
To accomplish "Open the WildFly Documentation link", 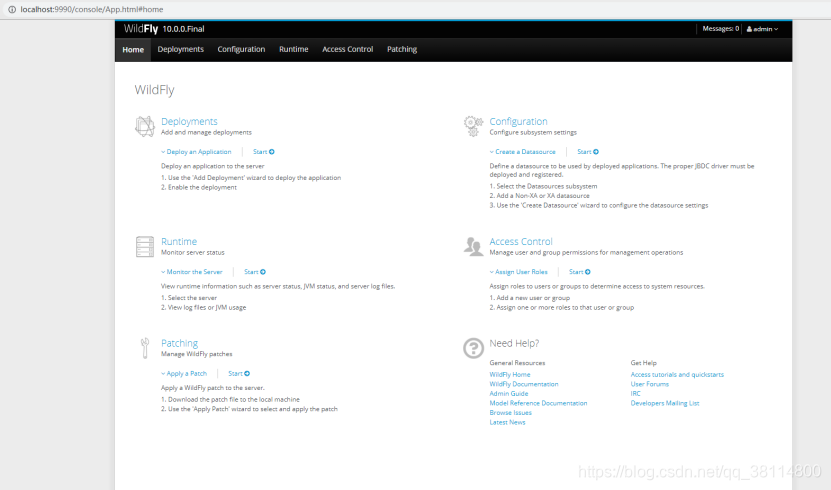I will pyautogui.click(x=524, y=384).
